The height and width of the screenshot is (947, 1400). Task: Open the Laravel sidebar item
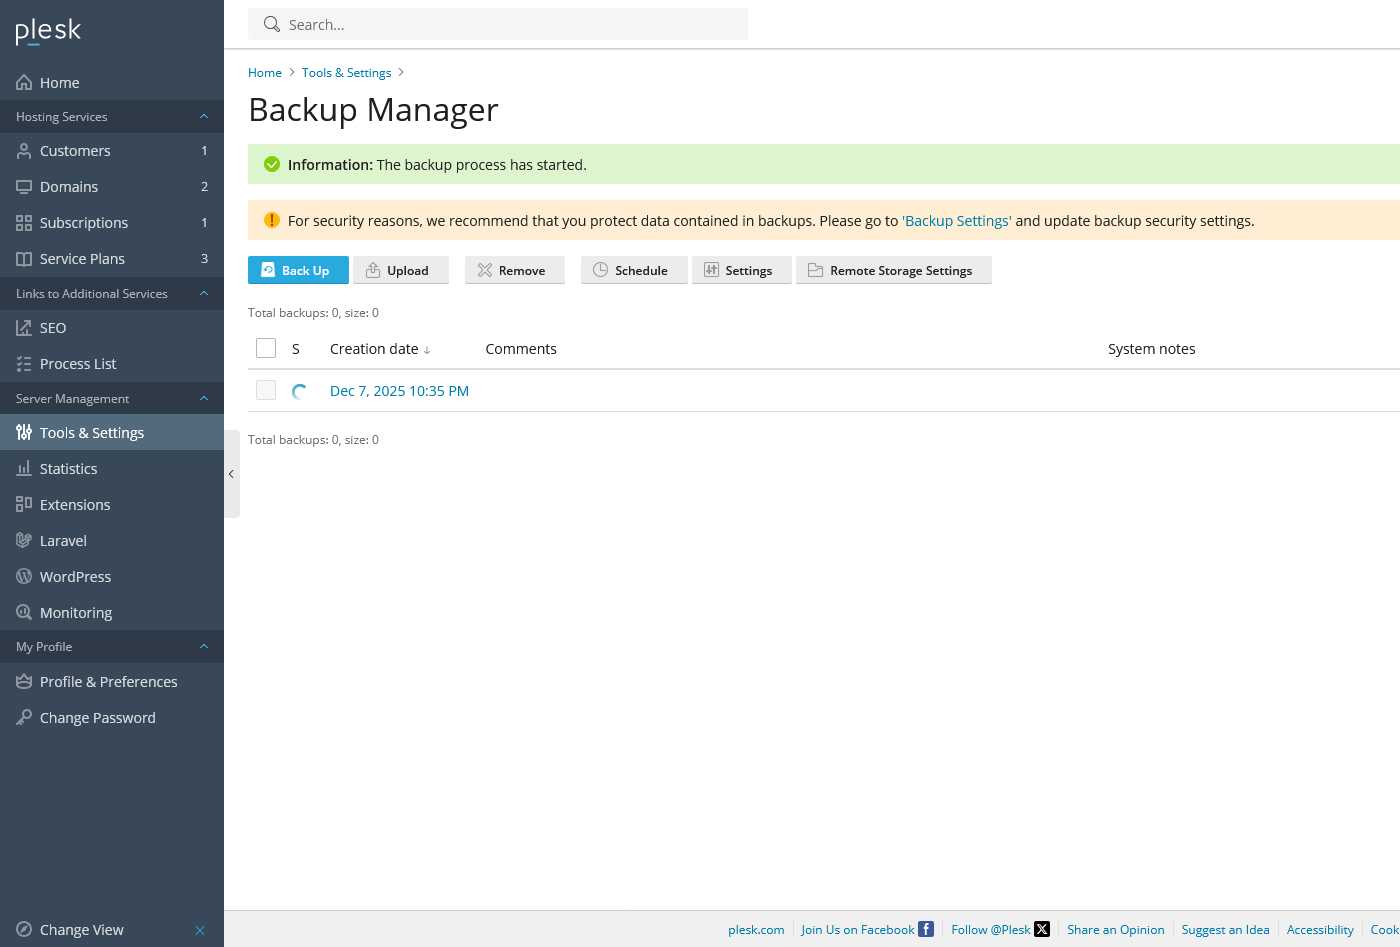(63, 541)
